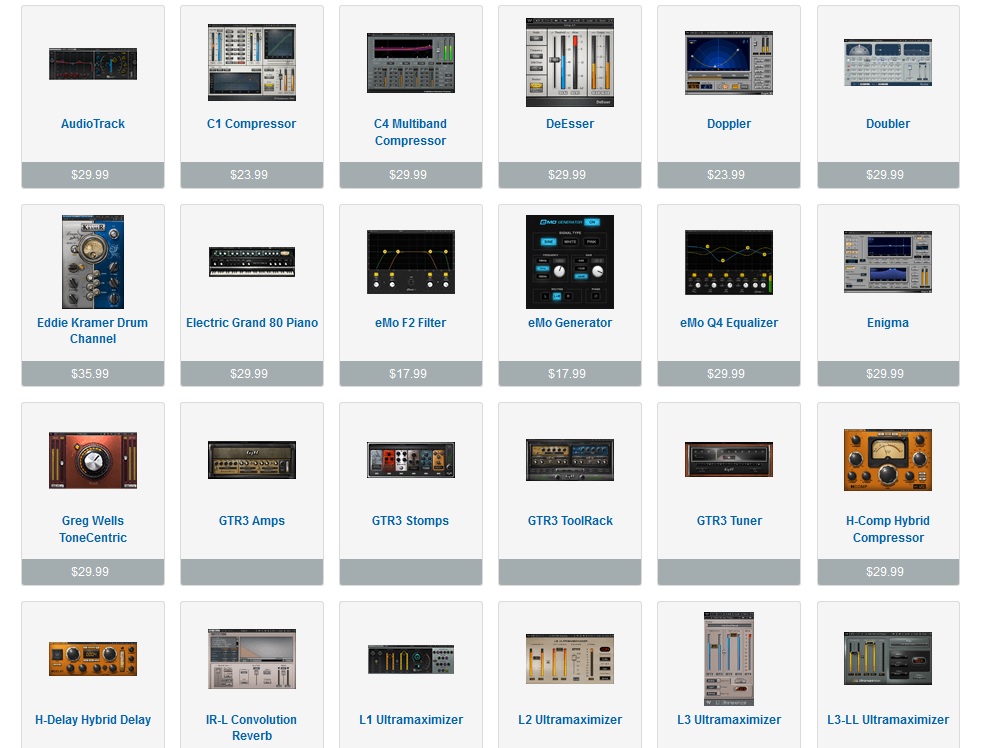Open the C1 Compressor link
The image size is (1000, 748).
[x=251, y=124]
